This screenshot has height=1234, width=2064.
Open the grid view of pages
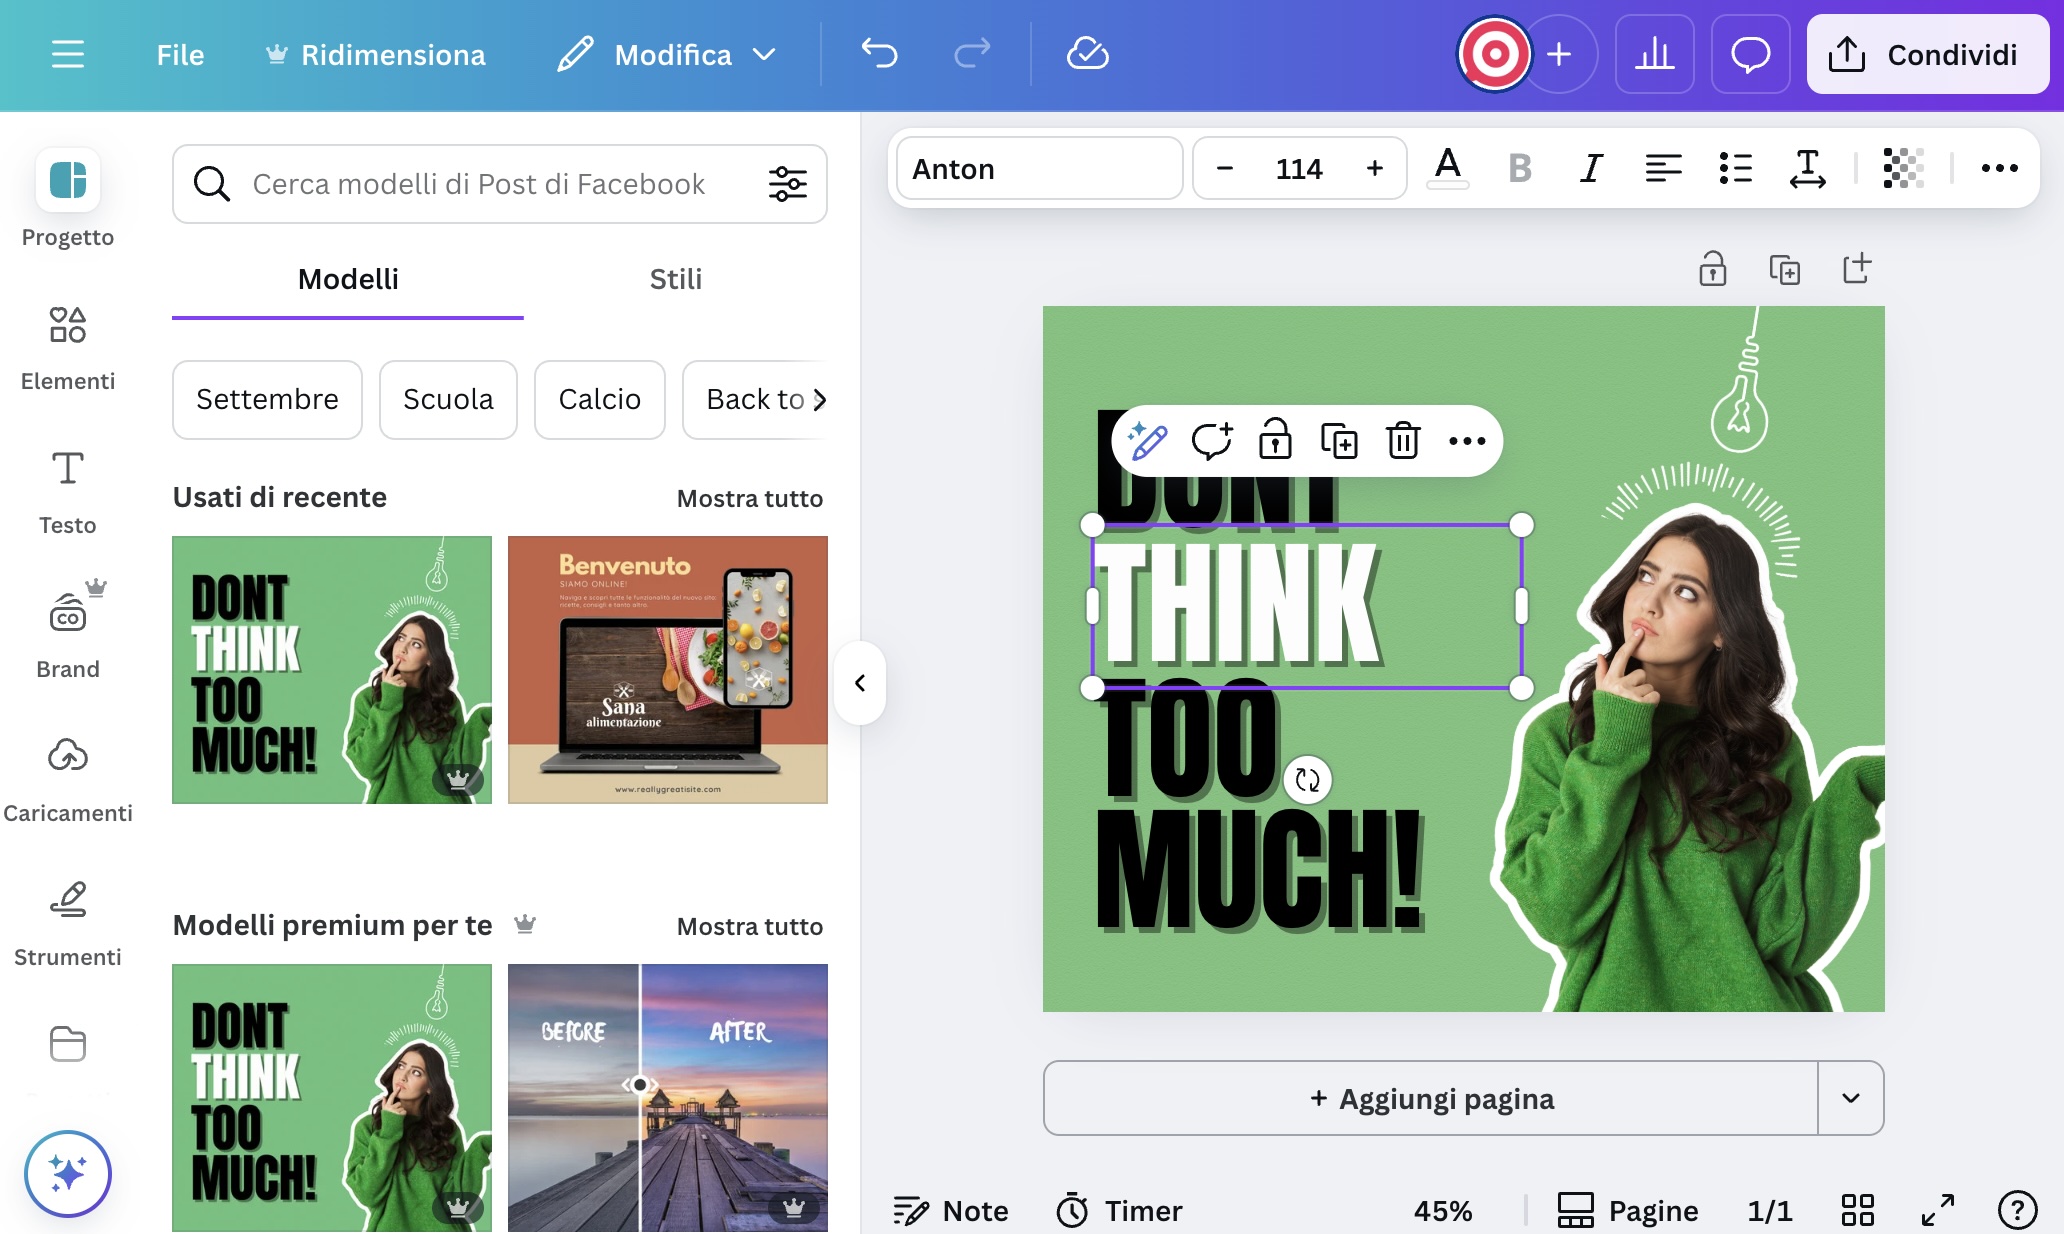[1857, 1210]
